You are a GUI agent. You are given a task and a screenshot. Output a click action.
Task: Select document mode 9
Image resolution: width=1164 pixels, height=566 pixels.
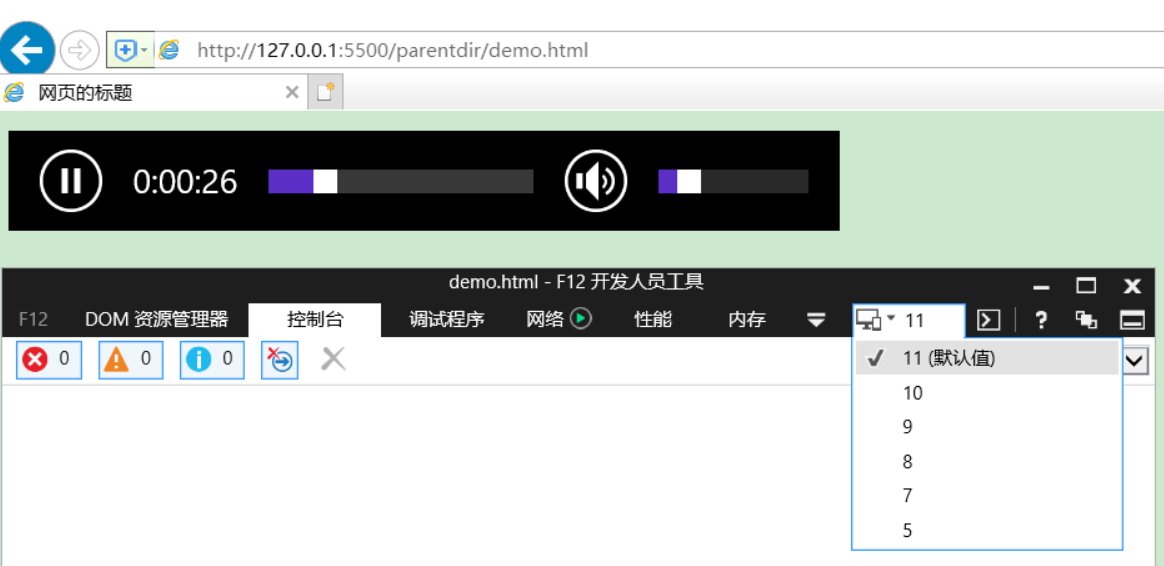point(987,427)
